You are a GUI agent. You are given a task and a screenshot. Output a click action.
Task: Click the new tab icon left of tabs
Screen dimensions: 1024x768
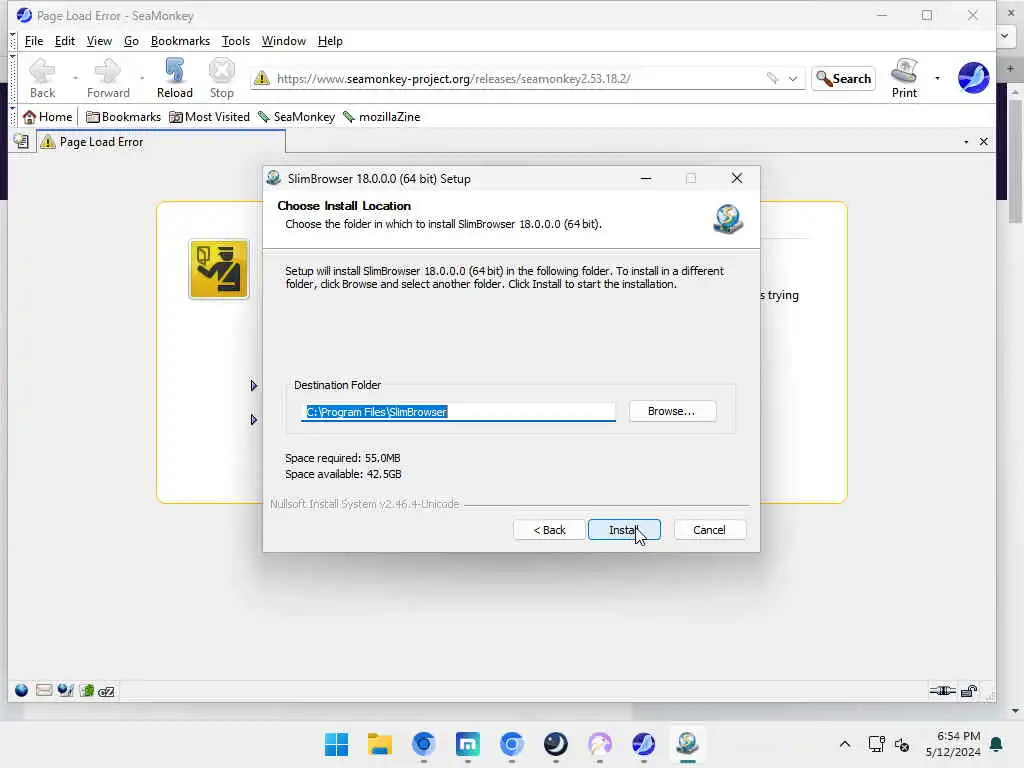pyautogui.click(x=22, y=141)
